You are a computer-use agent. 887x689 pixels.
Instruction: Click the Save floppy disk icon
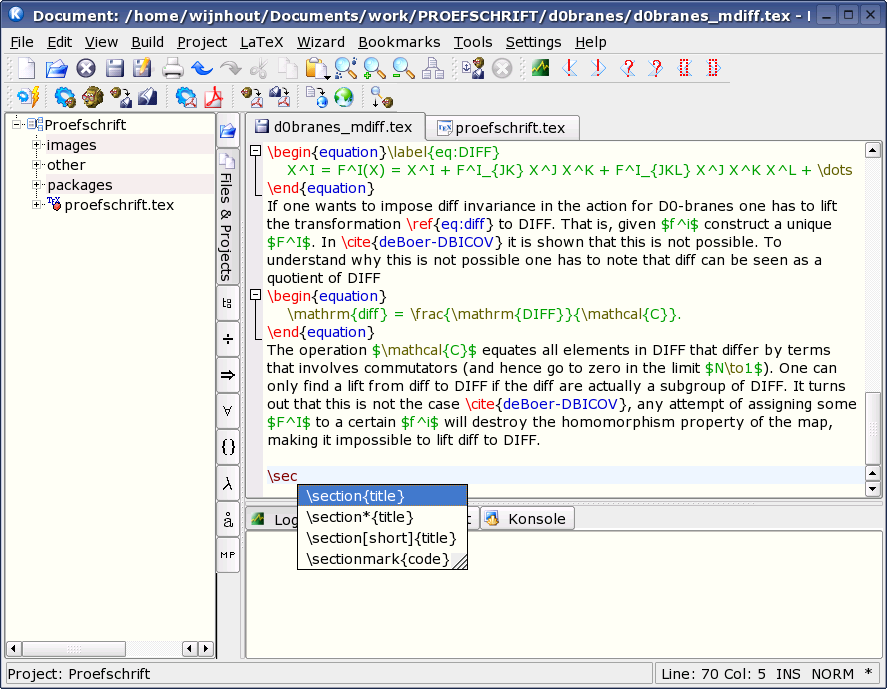coord(115,68)
